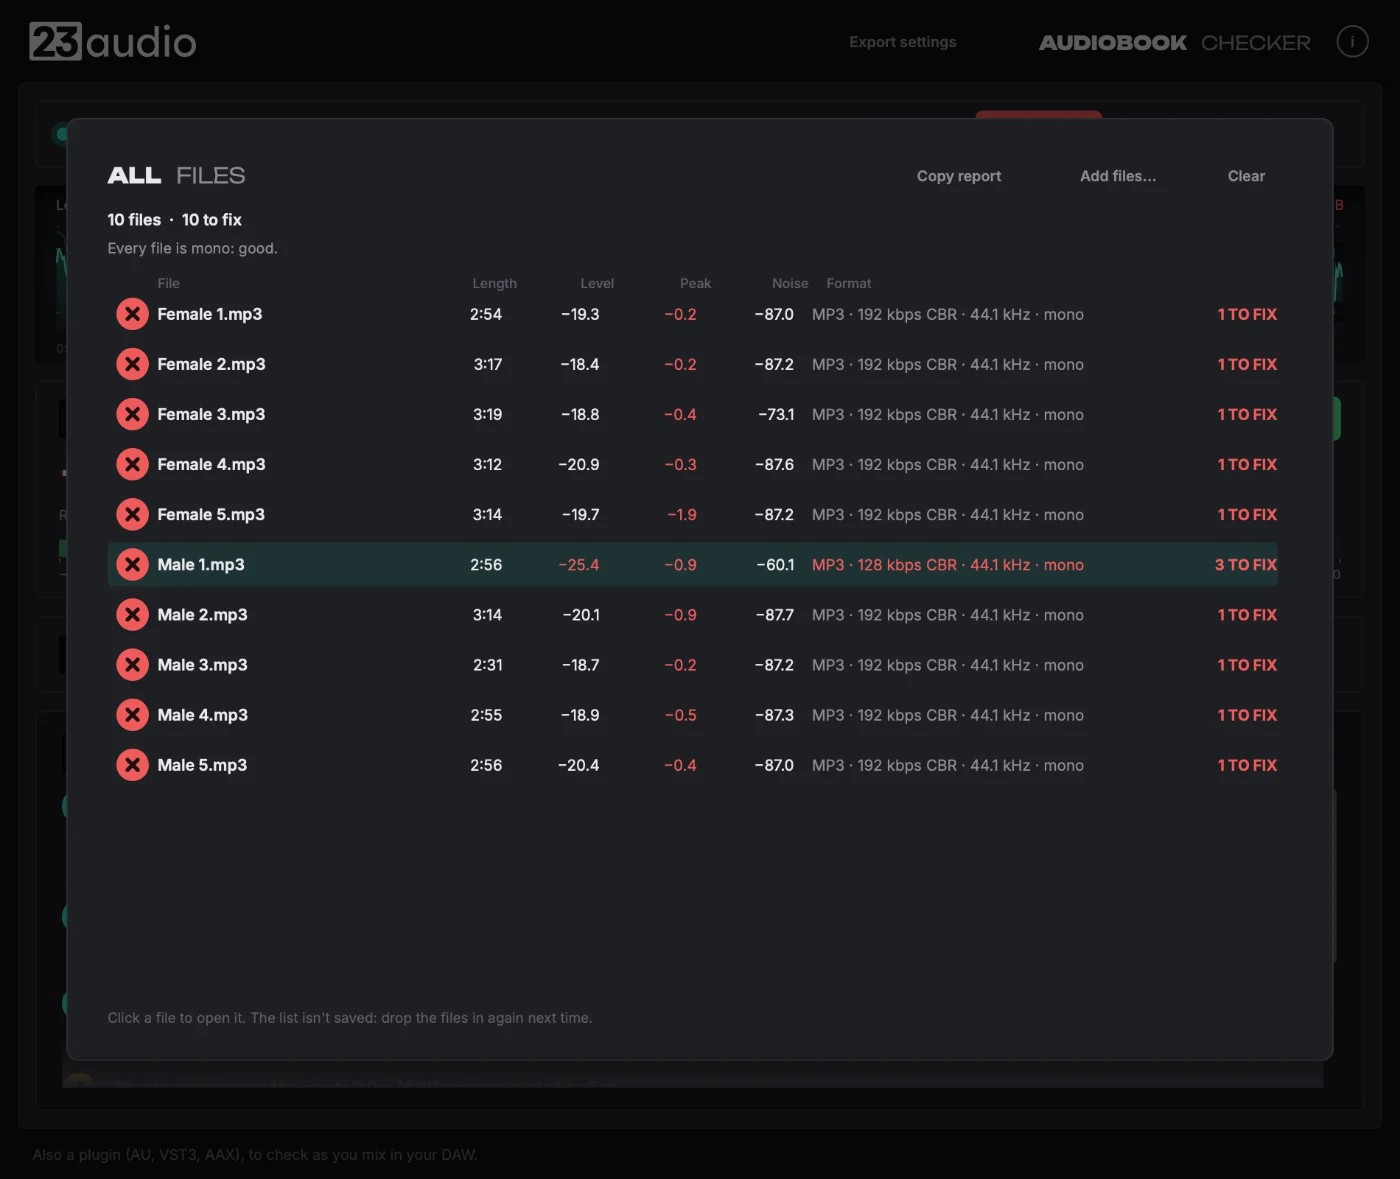Click the red X icon for Female 2.mp3
The height and width of the screenshot is (1179, 1400).
[132, 364]
